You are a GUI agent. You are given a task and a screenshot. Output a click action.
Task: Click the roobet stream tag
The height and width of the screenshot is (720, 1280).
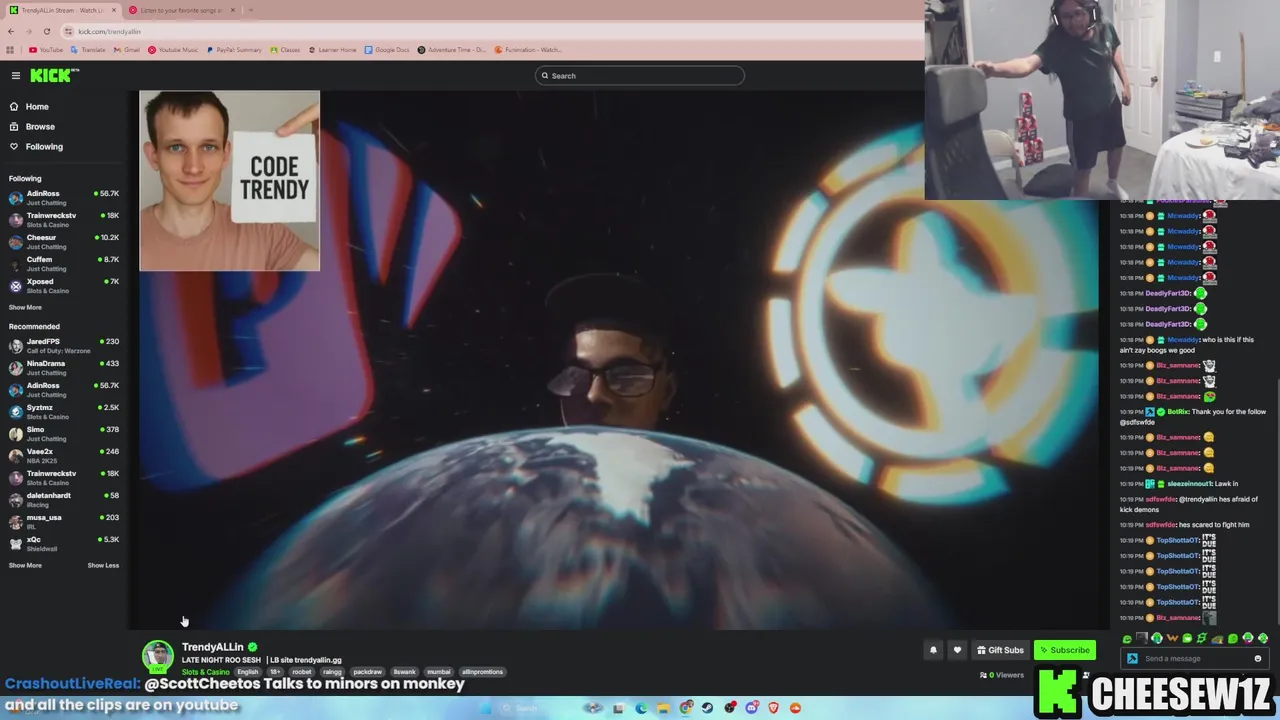(x=302, y=672)
